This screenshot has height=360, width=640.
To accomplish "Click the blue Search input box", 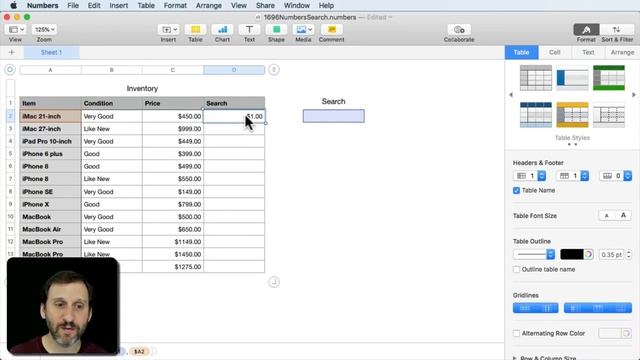I will pyautogui.click(x=333, y=116).
